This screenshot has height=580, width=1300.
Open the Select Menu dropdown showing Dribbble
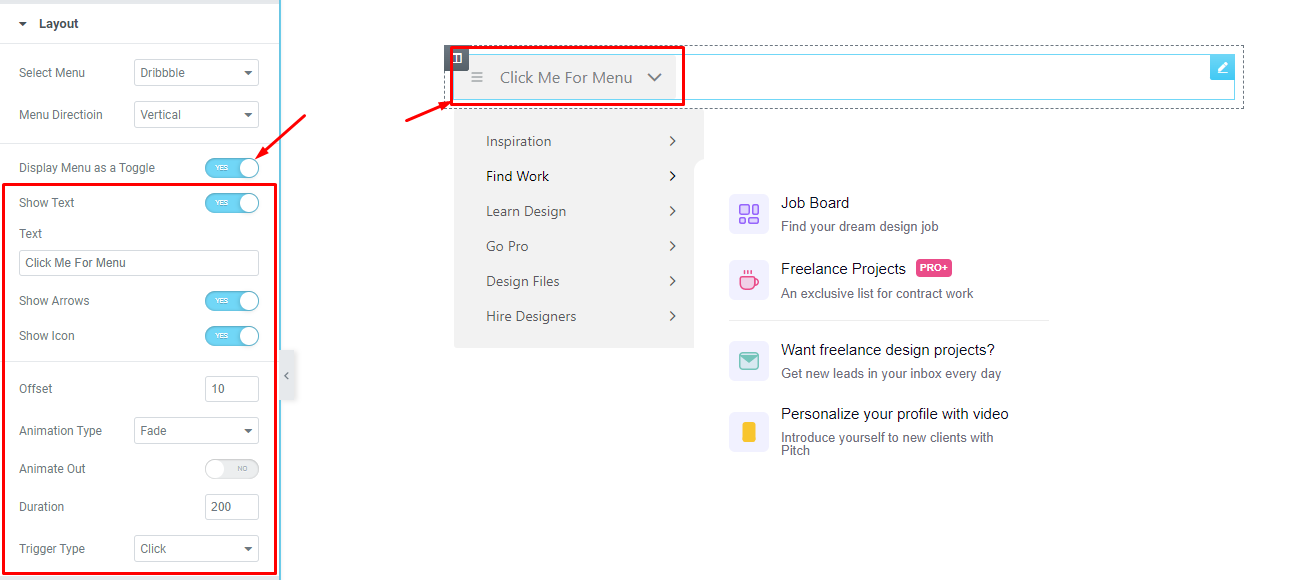(x=196, y=72)
